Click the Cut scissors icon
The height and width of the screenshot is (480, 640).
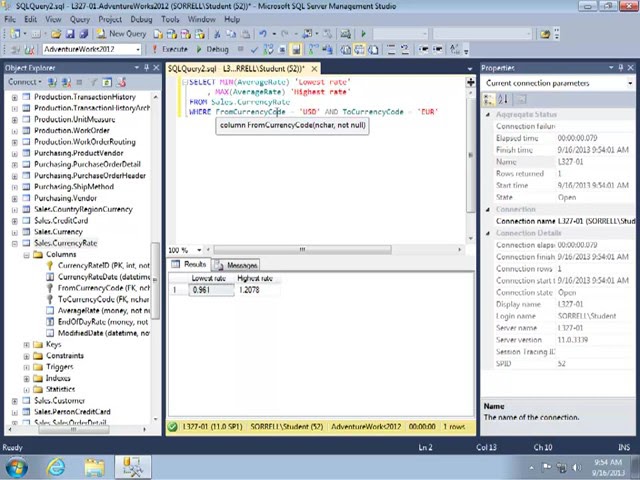point(218,34)
